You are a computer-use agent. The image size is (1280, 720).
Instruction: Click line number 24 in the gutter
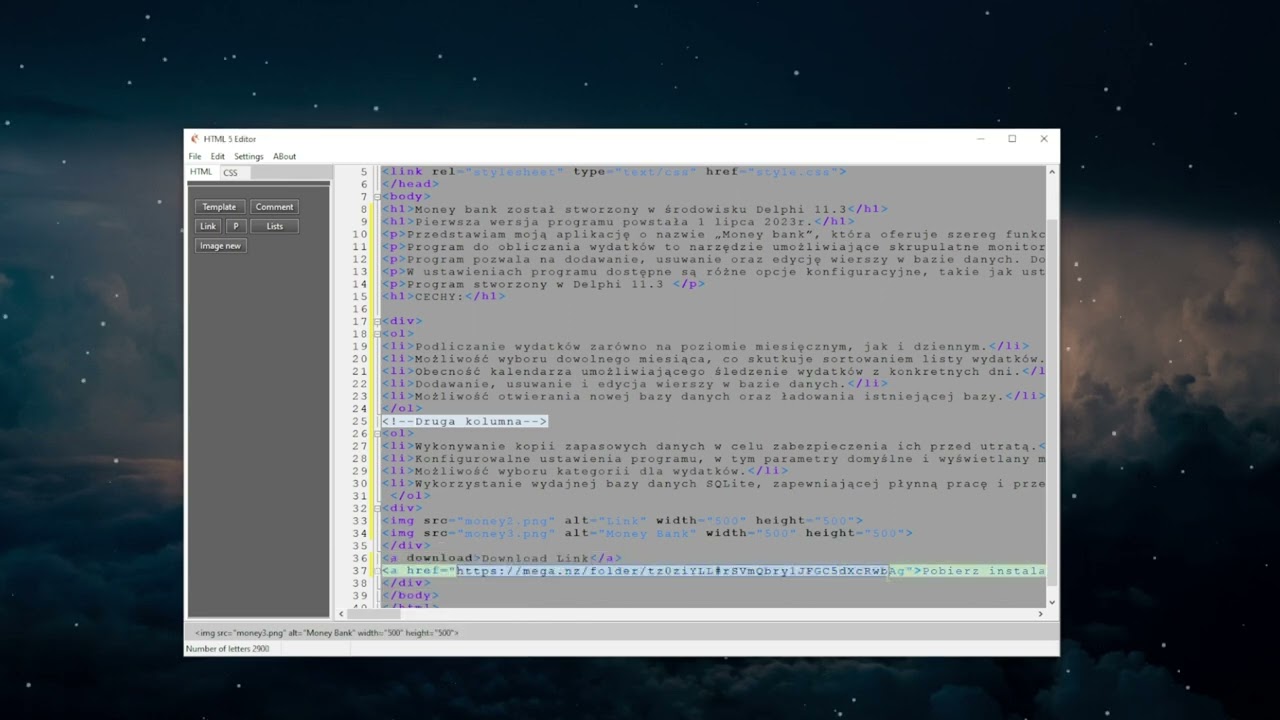click(x=360, y=409)
